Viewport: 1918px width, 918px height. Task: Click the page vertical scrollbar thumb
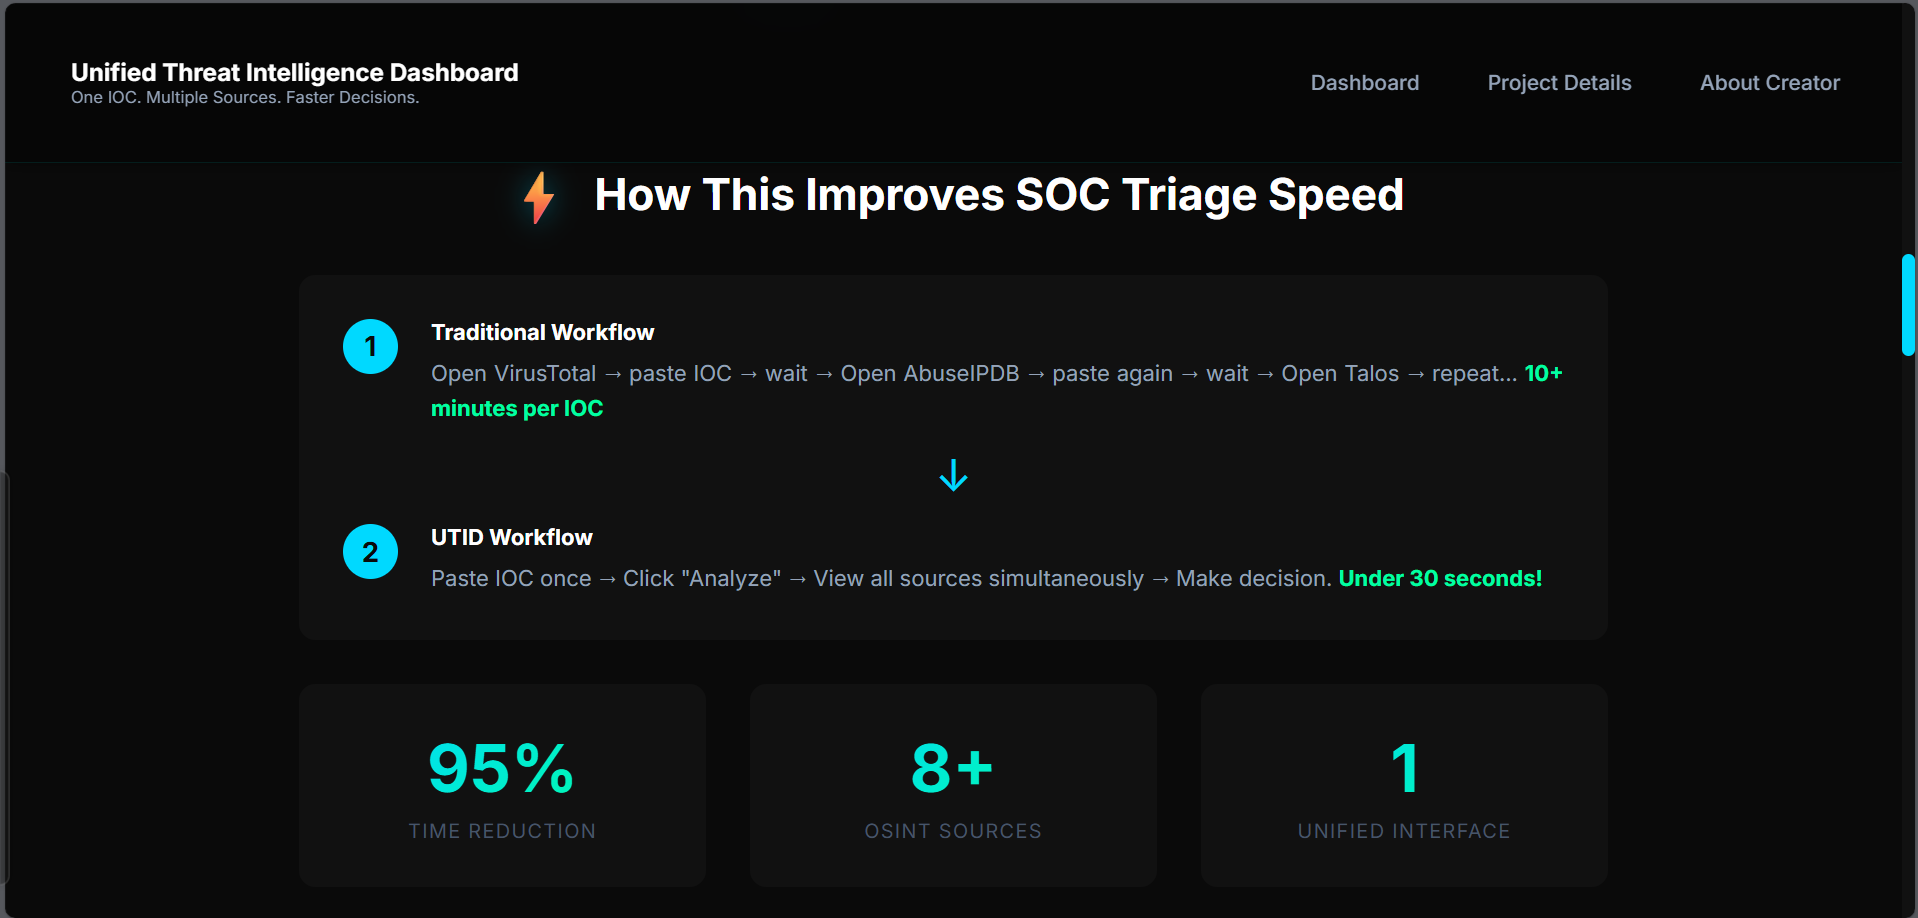coord(1908,305)
